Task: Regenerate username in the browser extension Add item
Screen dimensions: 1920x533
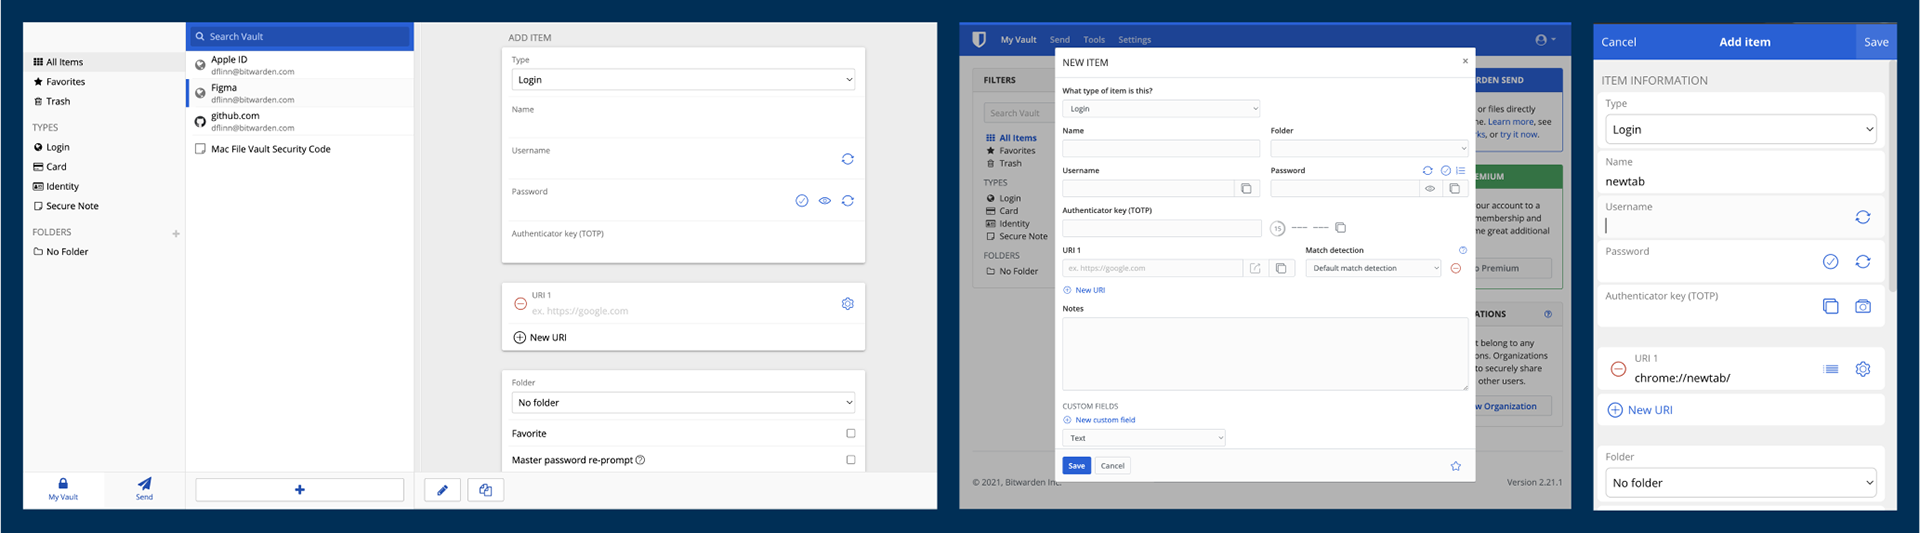Action: pos(1862,217)
